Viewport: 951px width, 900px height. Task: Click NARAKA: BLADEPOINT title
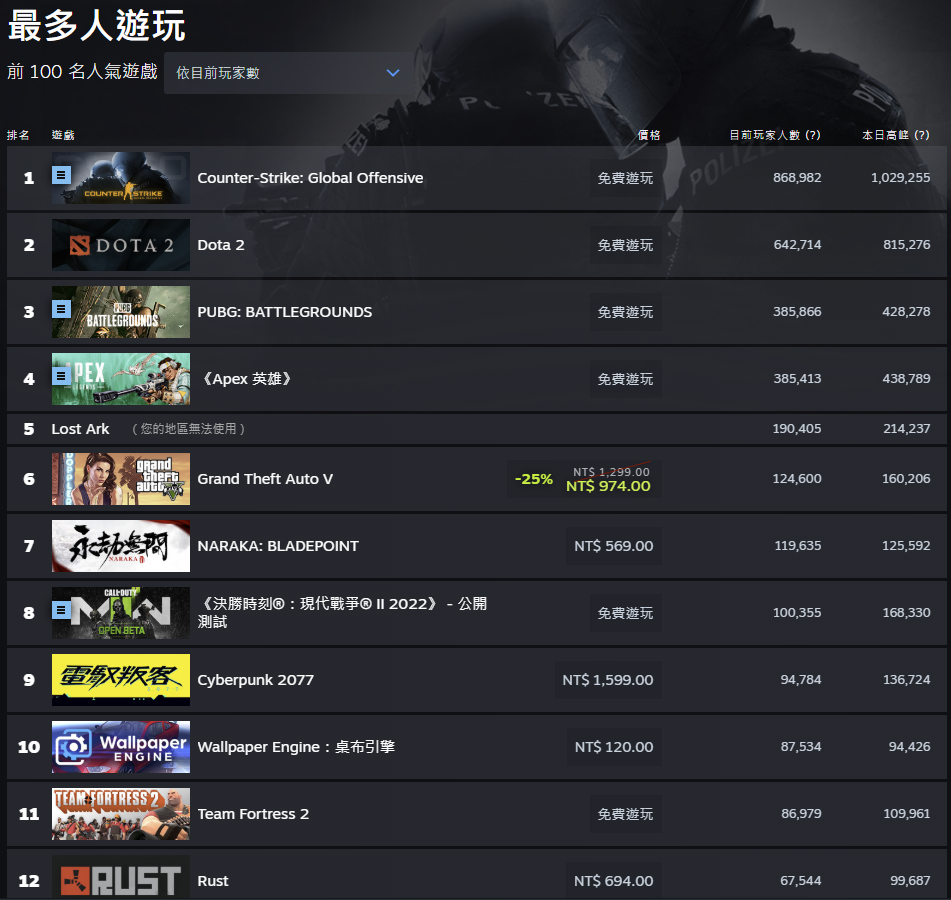click(x=278, y=546)
